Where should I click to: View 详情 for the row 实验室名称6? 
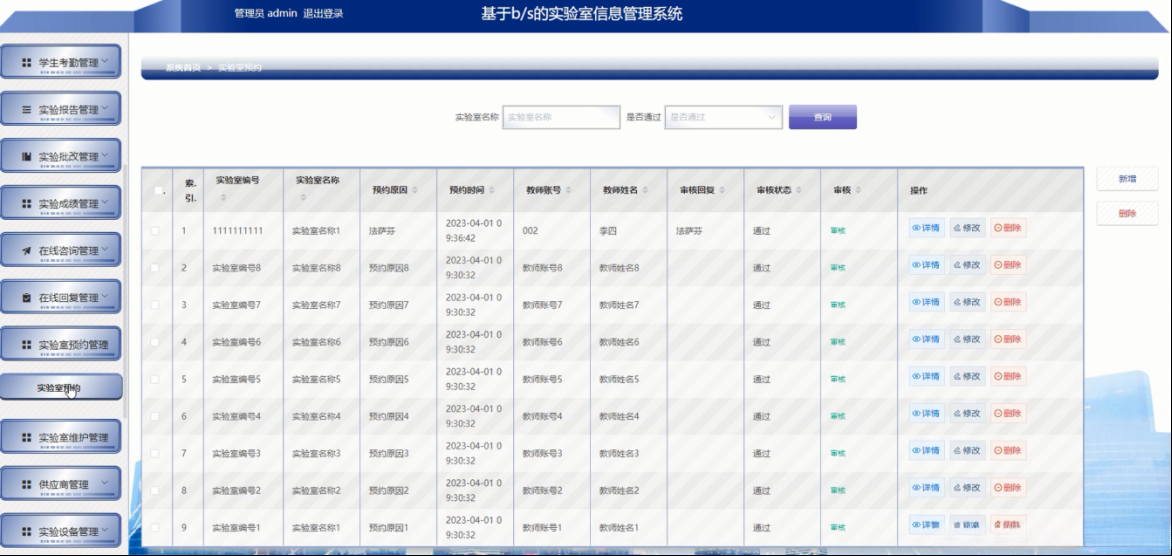[x=926, y=339]
